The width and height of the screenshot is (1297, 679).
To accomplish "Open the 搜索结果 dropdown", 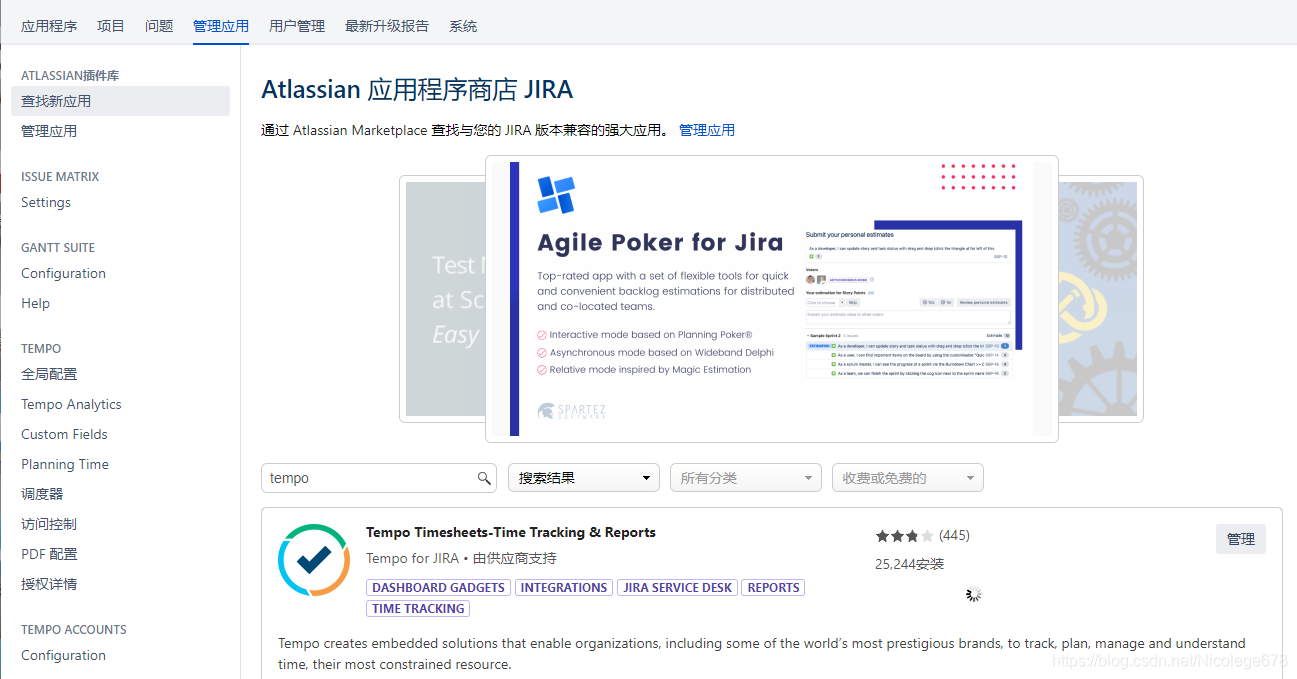I will (x=584, y=478).
